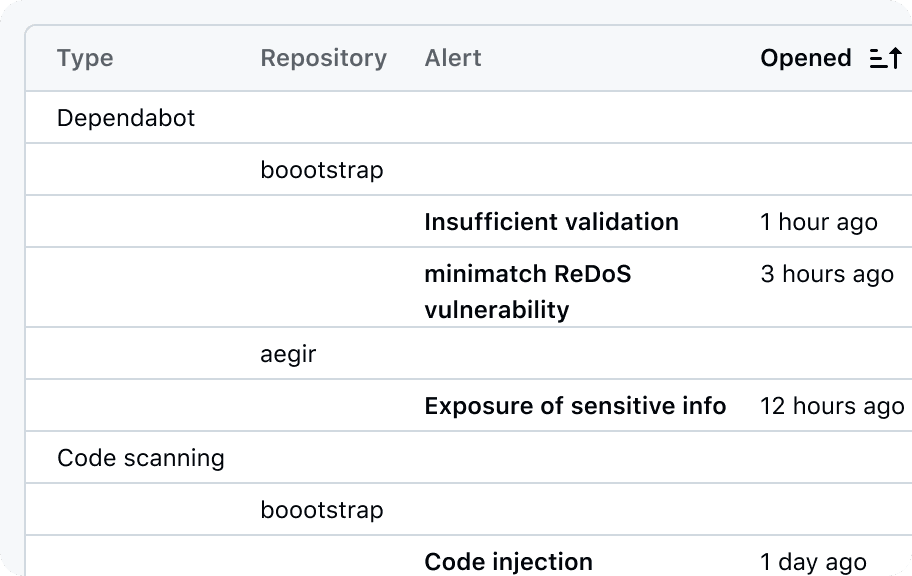
Task: Click the '3 hours ago' timestamp
Action: click(x=826, y=274)
